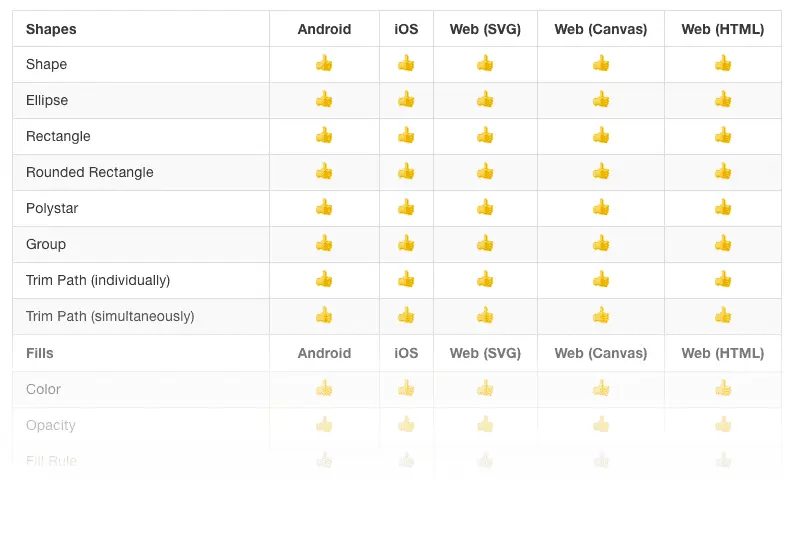Click the Trim Path (simultaneously) label

click(x=110, y=316)
